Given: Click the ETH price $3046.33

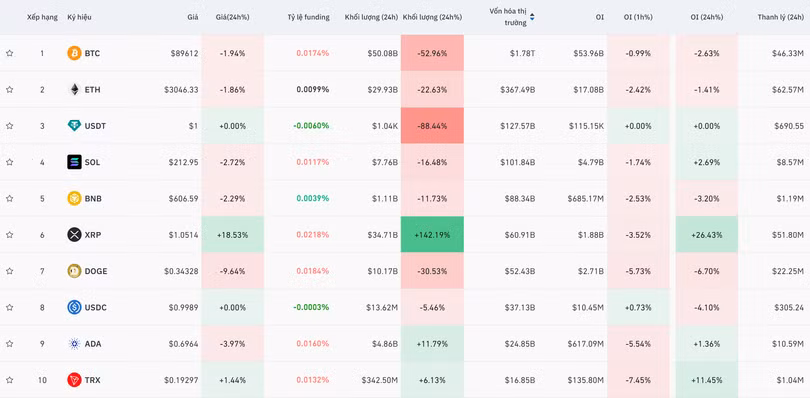Looking at the screenshot, I should click(181, 89).
